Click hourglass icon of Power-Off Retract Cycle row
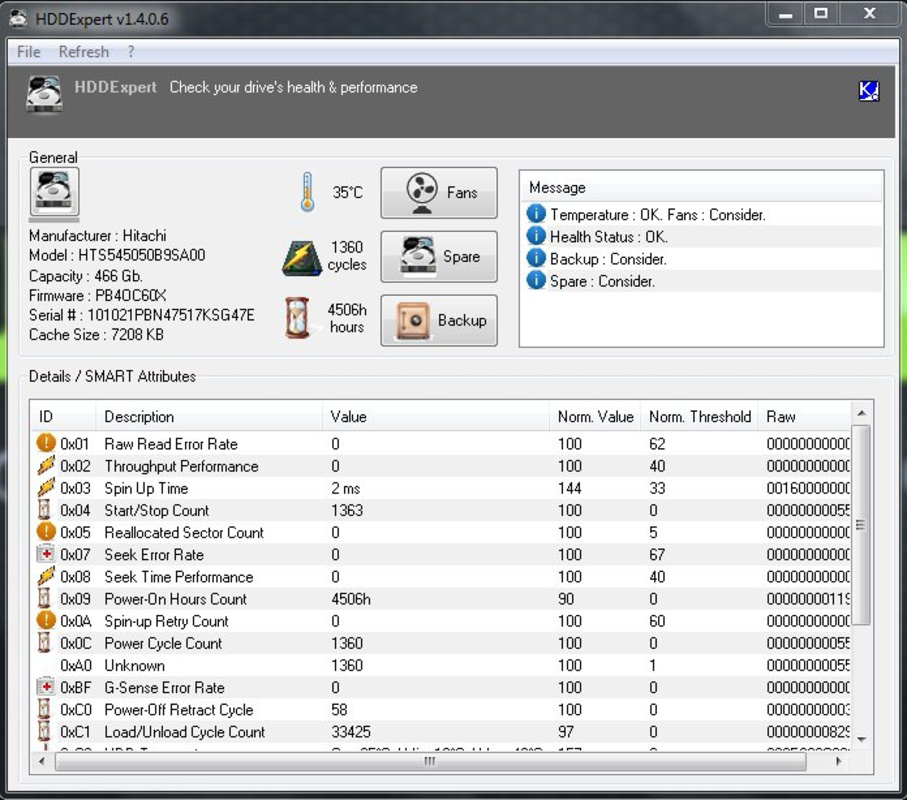The image size is (907, 800). click(x=44, y=709)
